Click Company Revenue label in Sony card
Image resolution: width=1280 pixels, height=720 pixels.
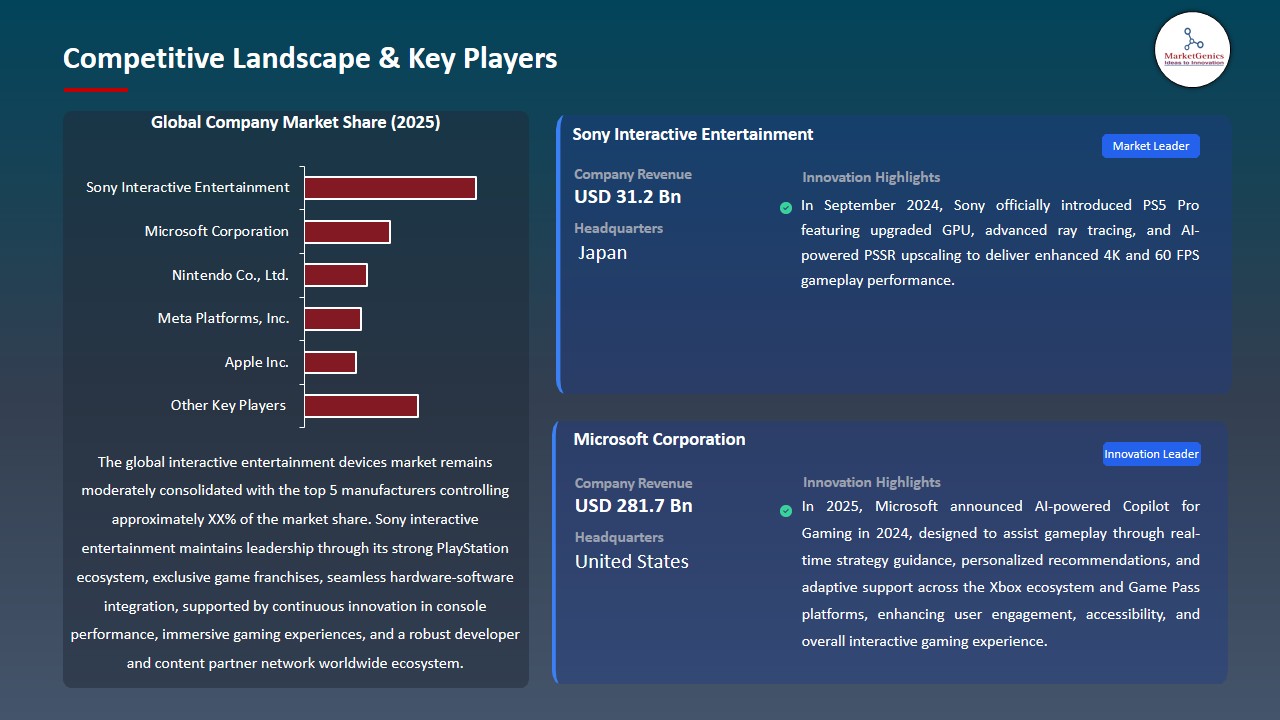point(633,174)
